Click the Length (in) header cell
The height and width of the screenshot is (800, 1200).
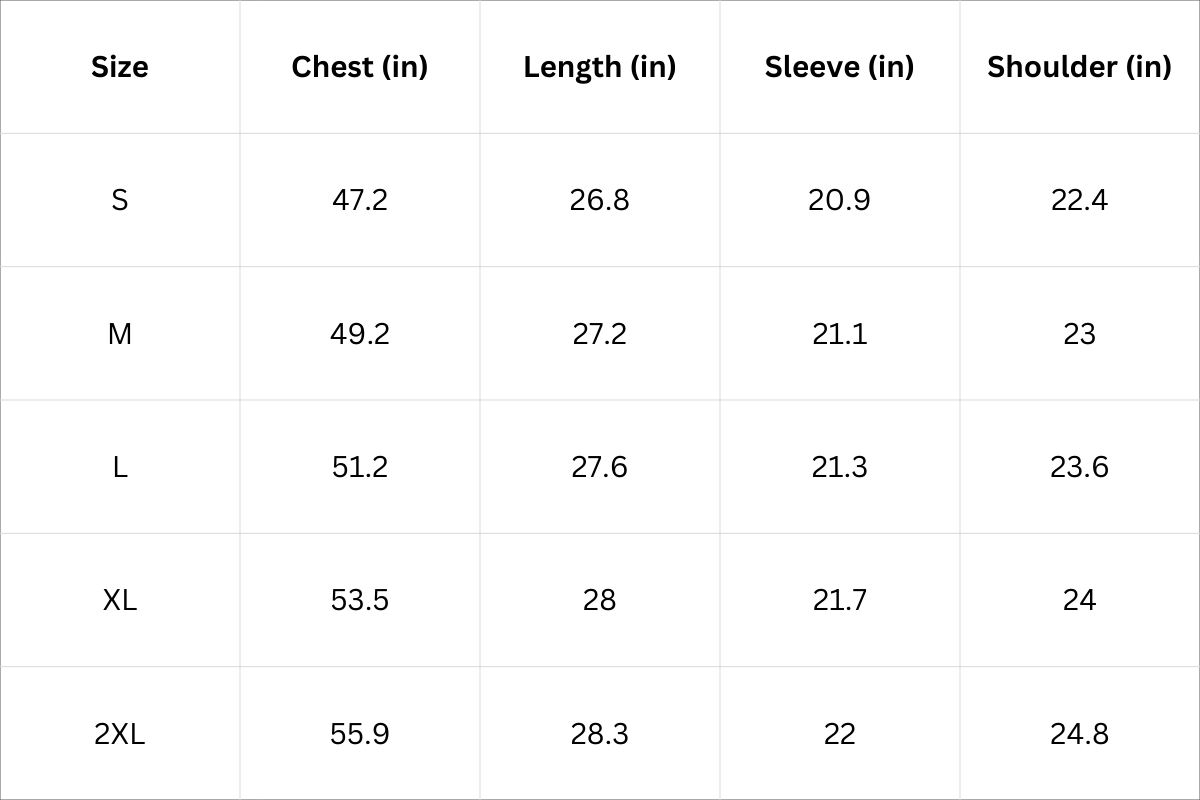pyautogui.click(x=600, y=67)
